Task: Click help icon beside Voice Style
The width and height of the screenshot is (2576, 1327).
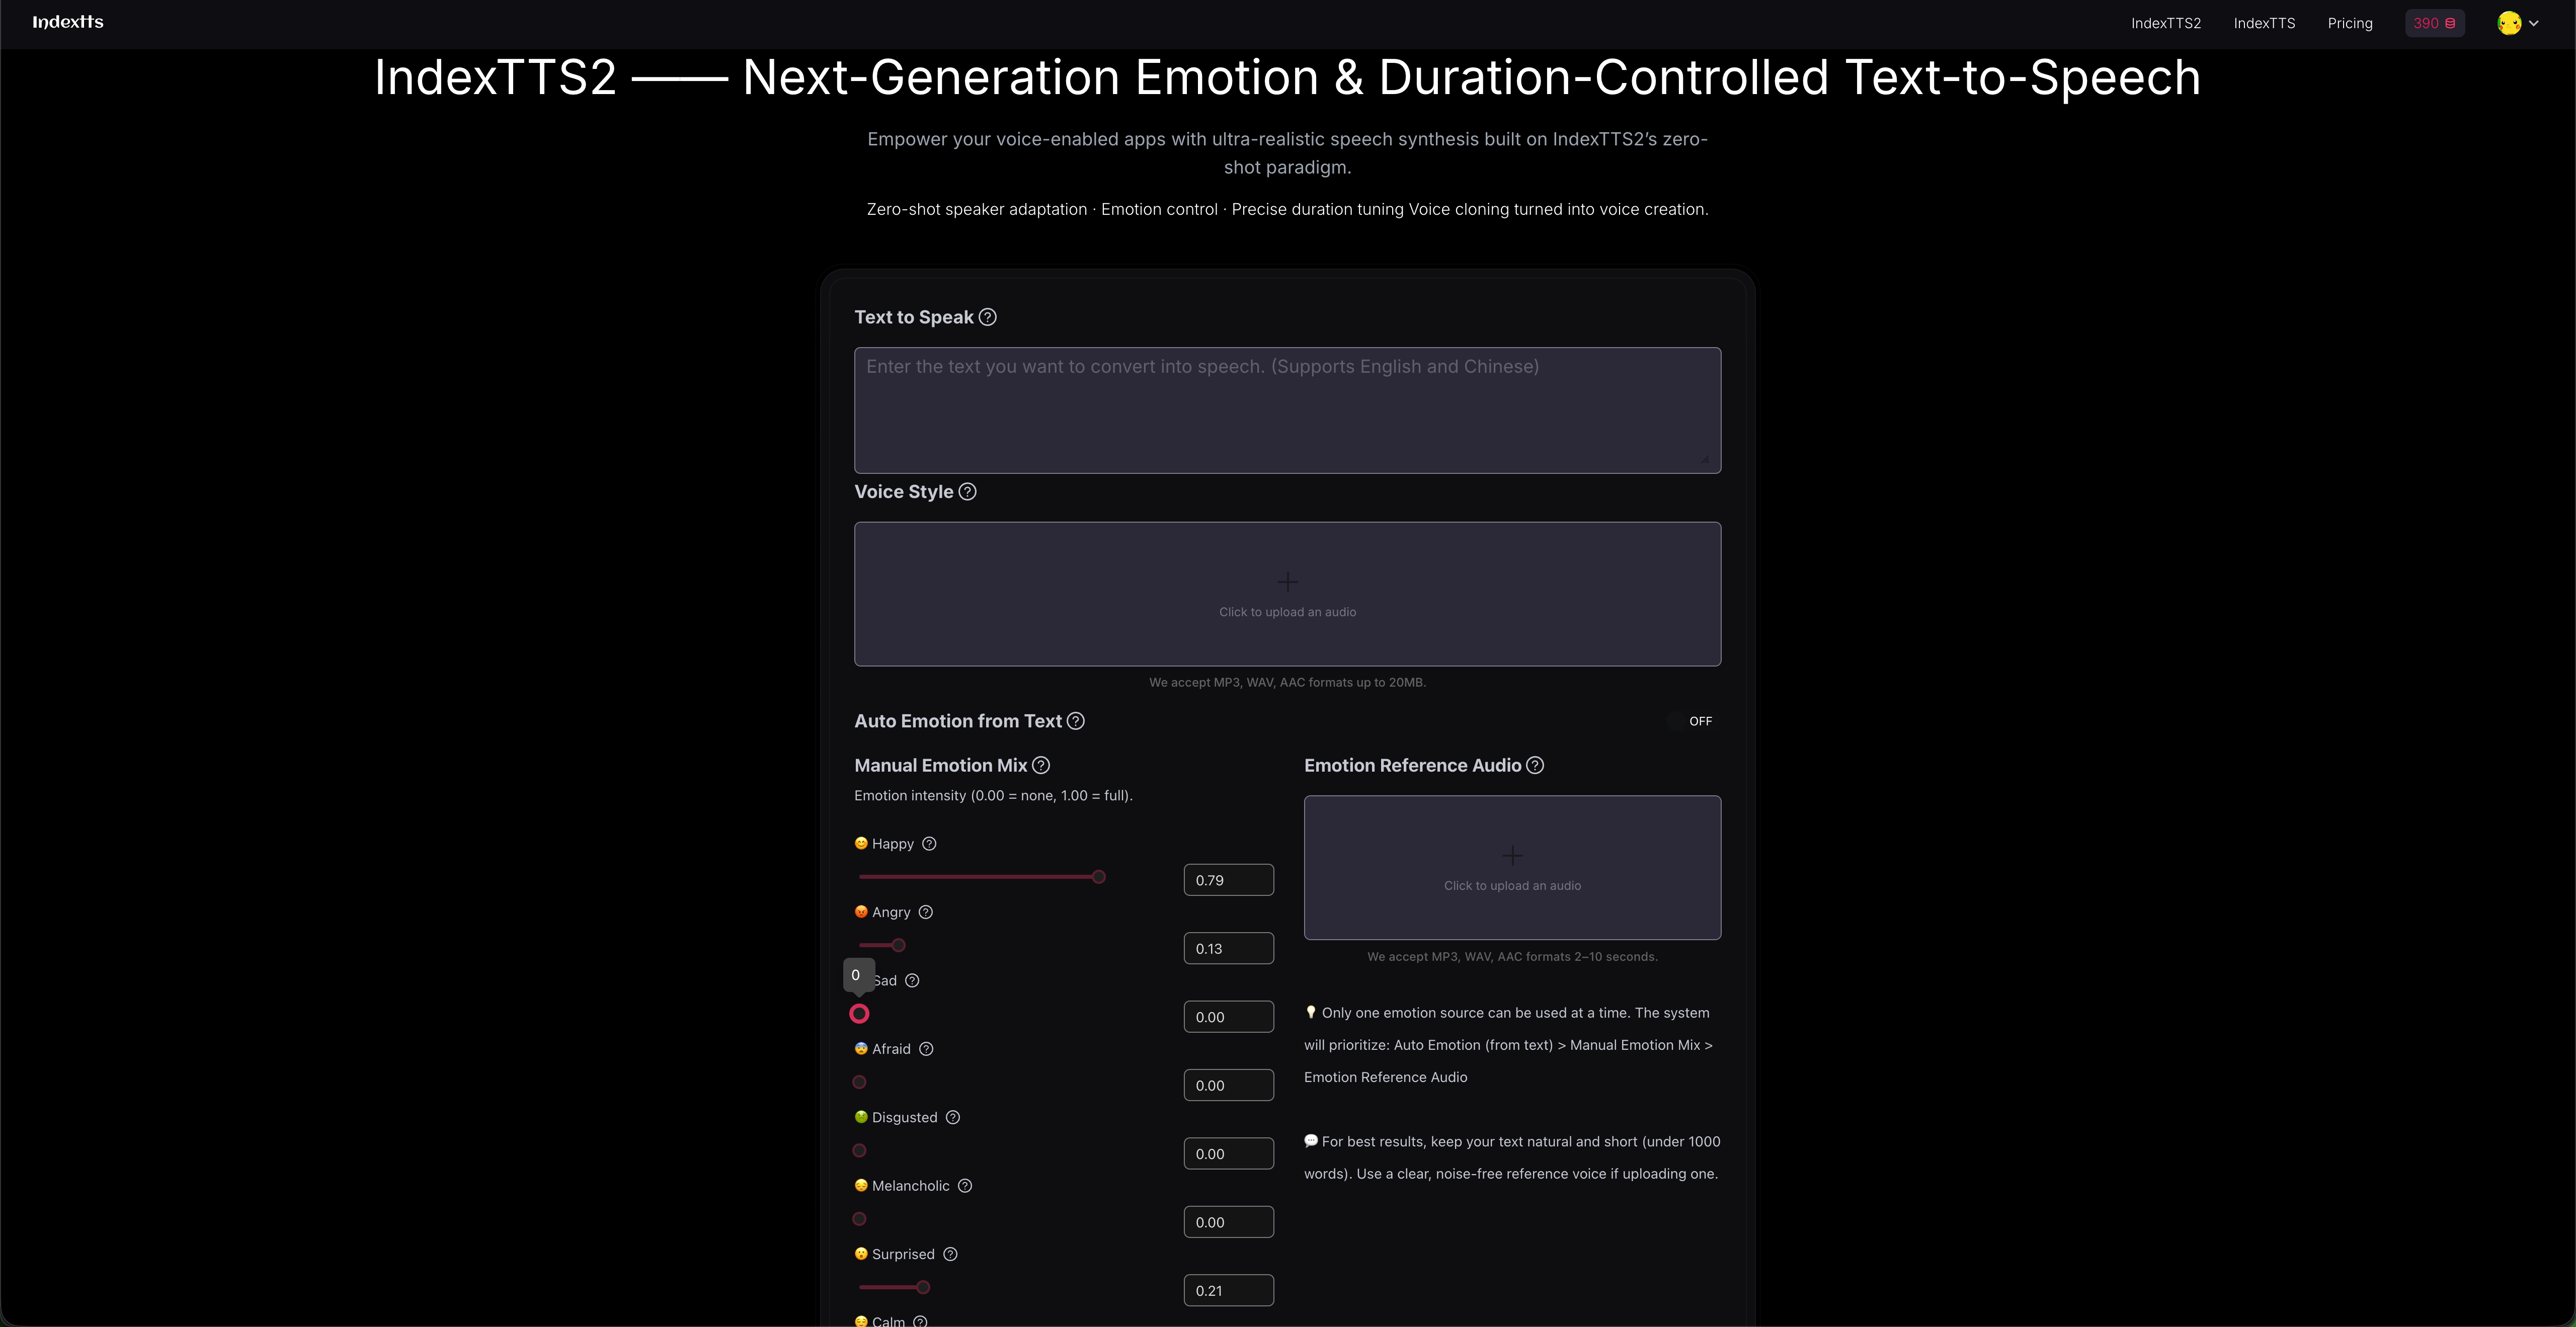Action: pyautogui.click(x=967, y=491)
